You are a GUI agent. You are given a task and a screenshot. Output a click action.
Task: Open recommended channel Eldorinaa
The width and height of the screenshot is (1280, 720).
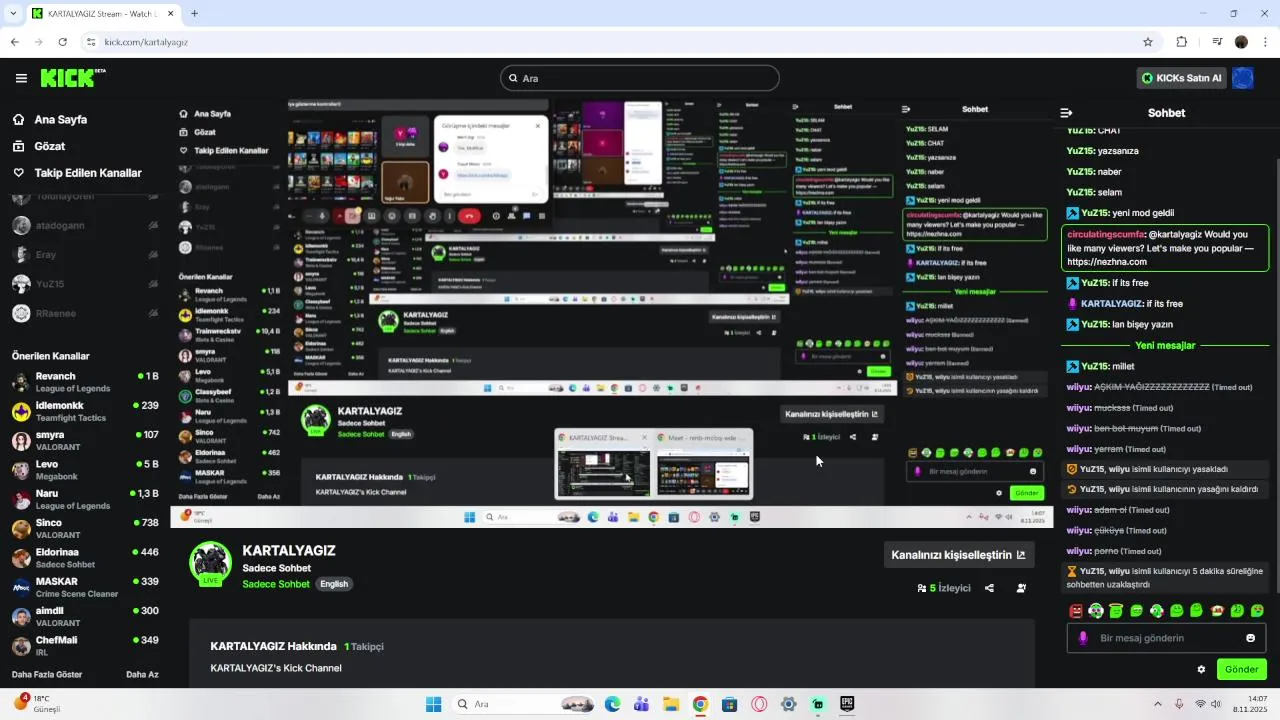[85, 558]
